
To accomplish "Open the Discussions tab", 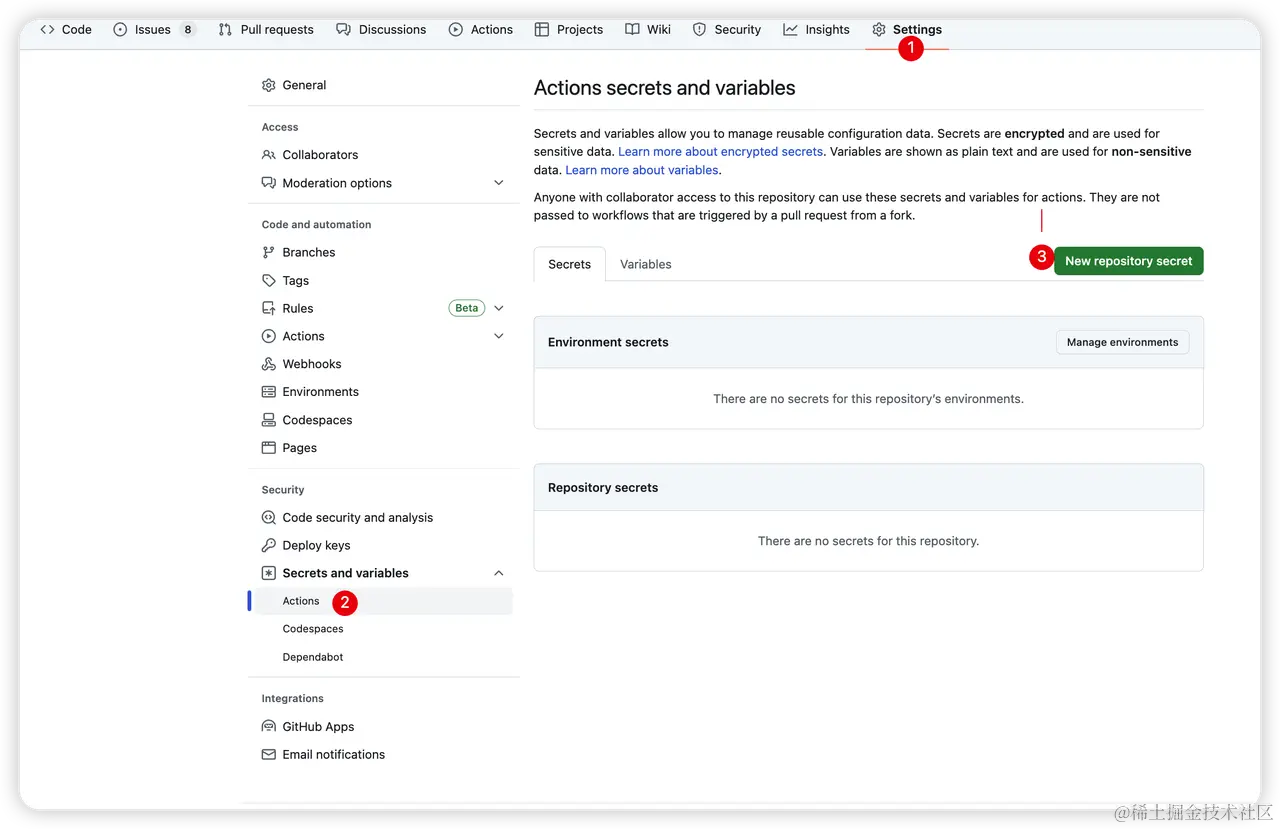I will (381, 30).
